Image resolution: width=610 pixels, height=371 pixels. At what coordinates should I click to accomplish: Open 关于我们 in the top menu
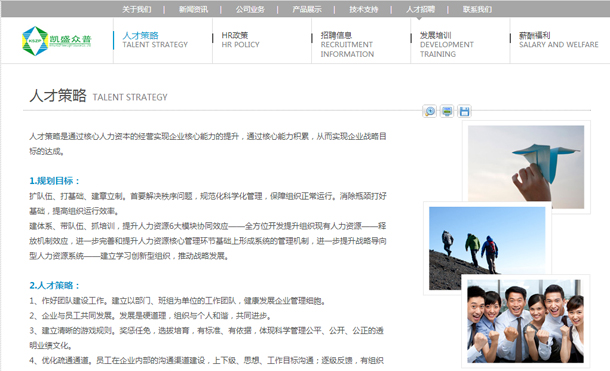click(x=137, y=9)
